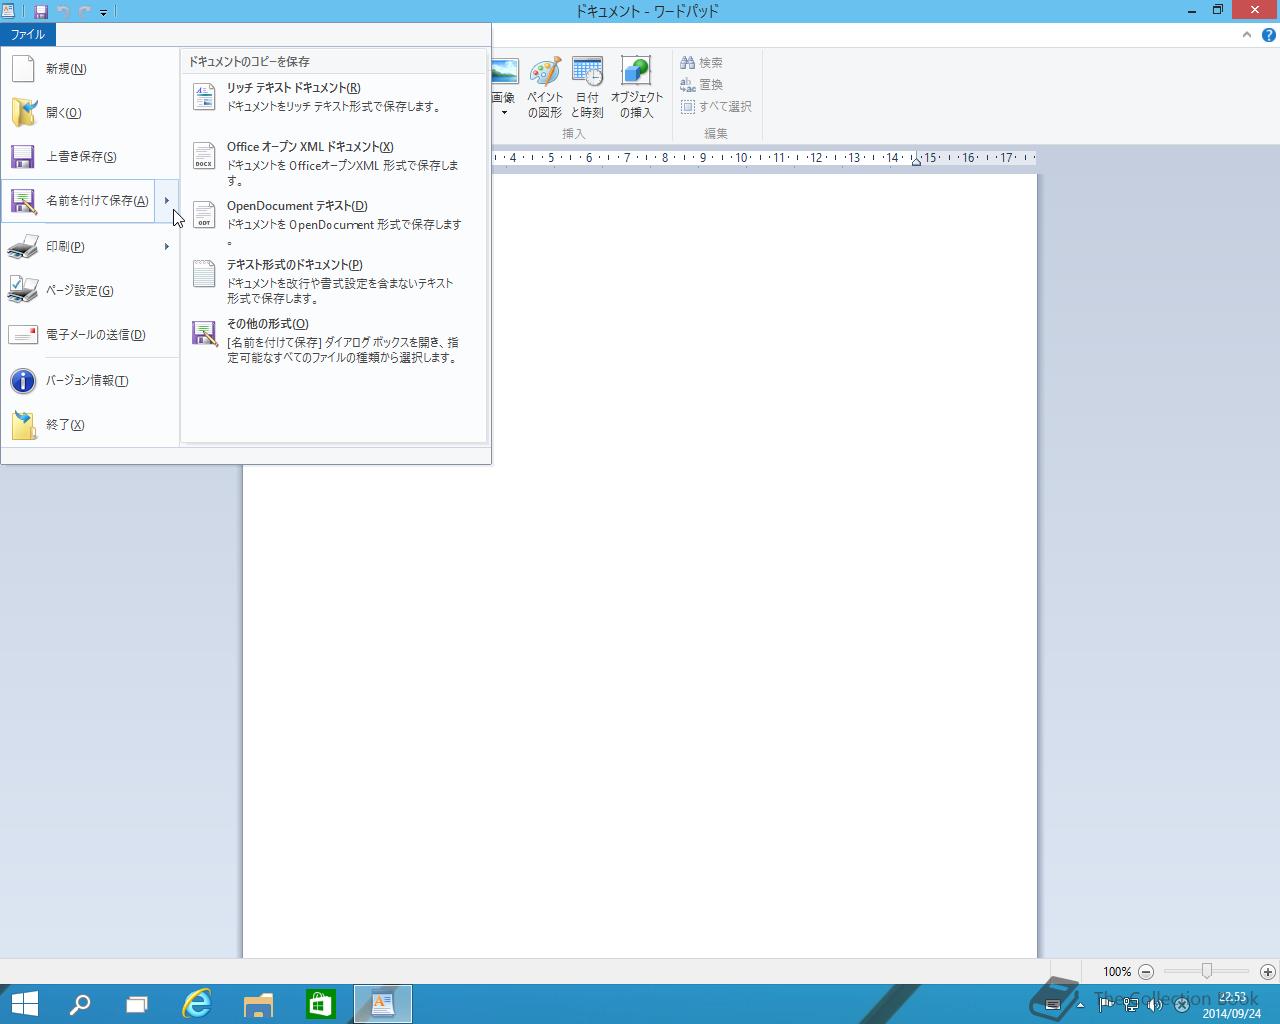Click the plain text document icon
This screenshot has width=1280, height=1024.
[x=204, y=274]
